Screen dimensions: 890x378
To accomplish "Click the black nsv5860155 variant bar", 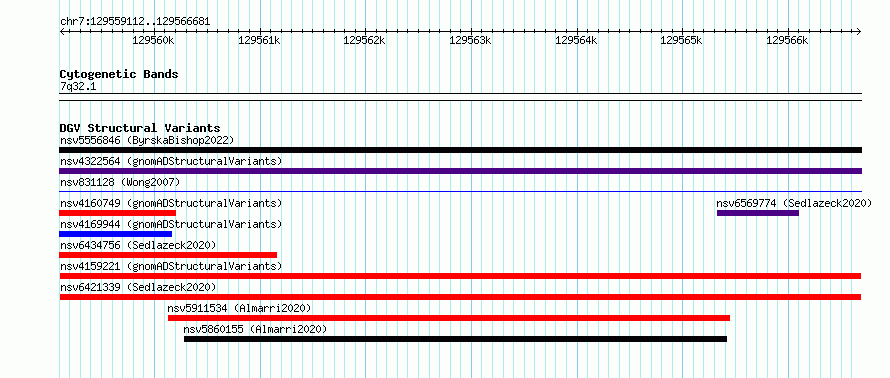I will [x=455, y=339].
